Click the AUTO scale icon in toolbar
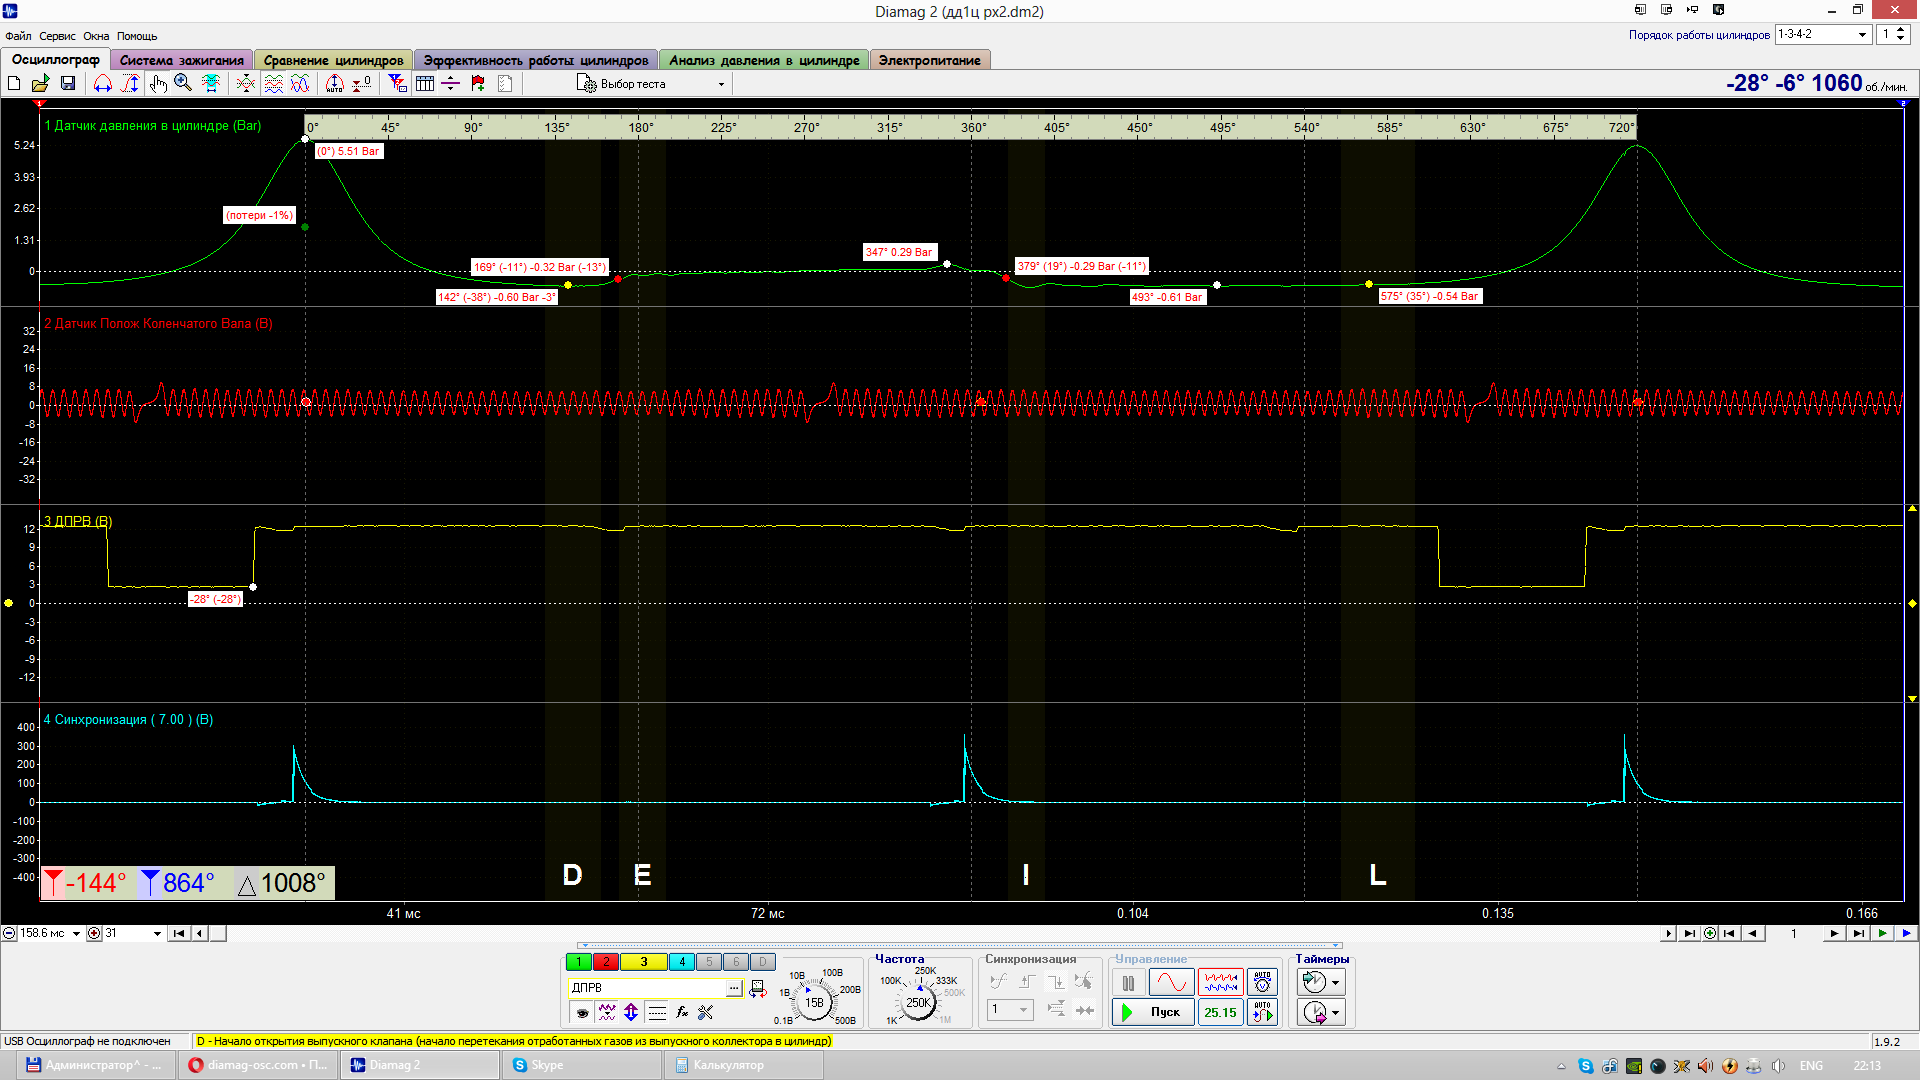Viewport: 1920px width, 1080px height. coord(335,84)
